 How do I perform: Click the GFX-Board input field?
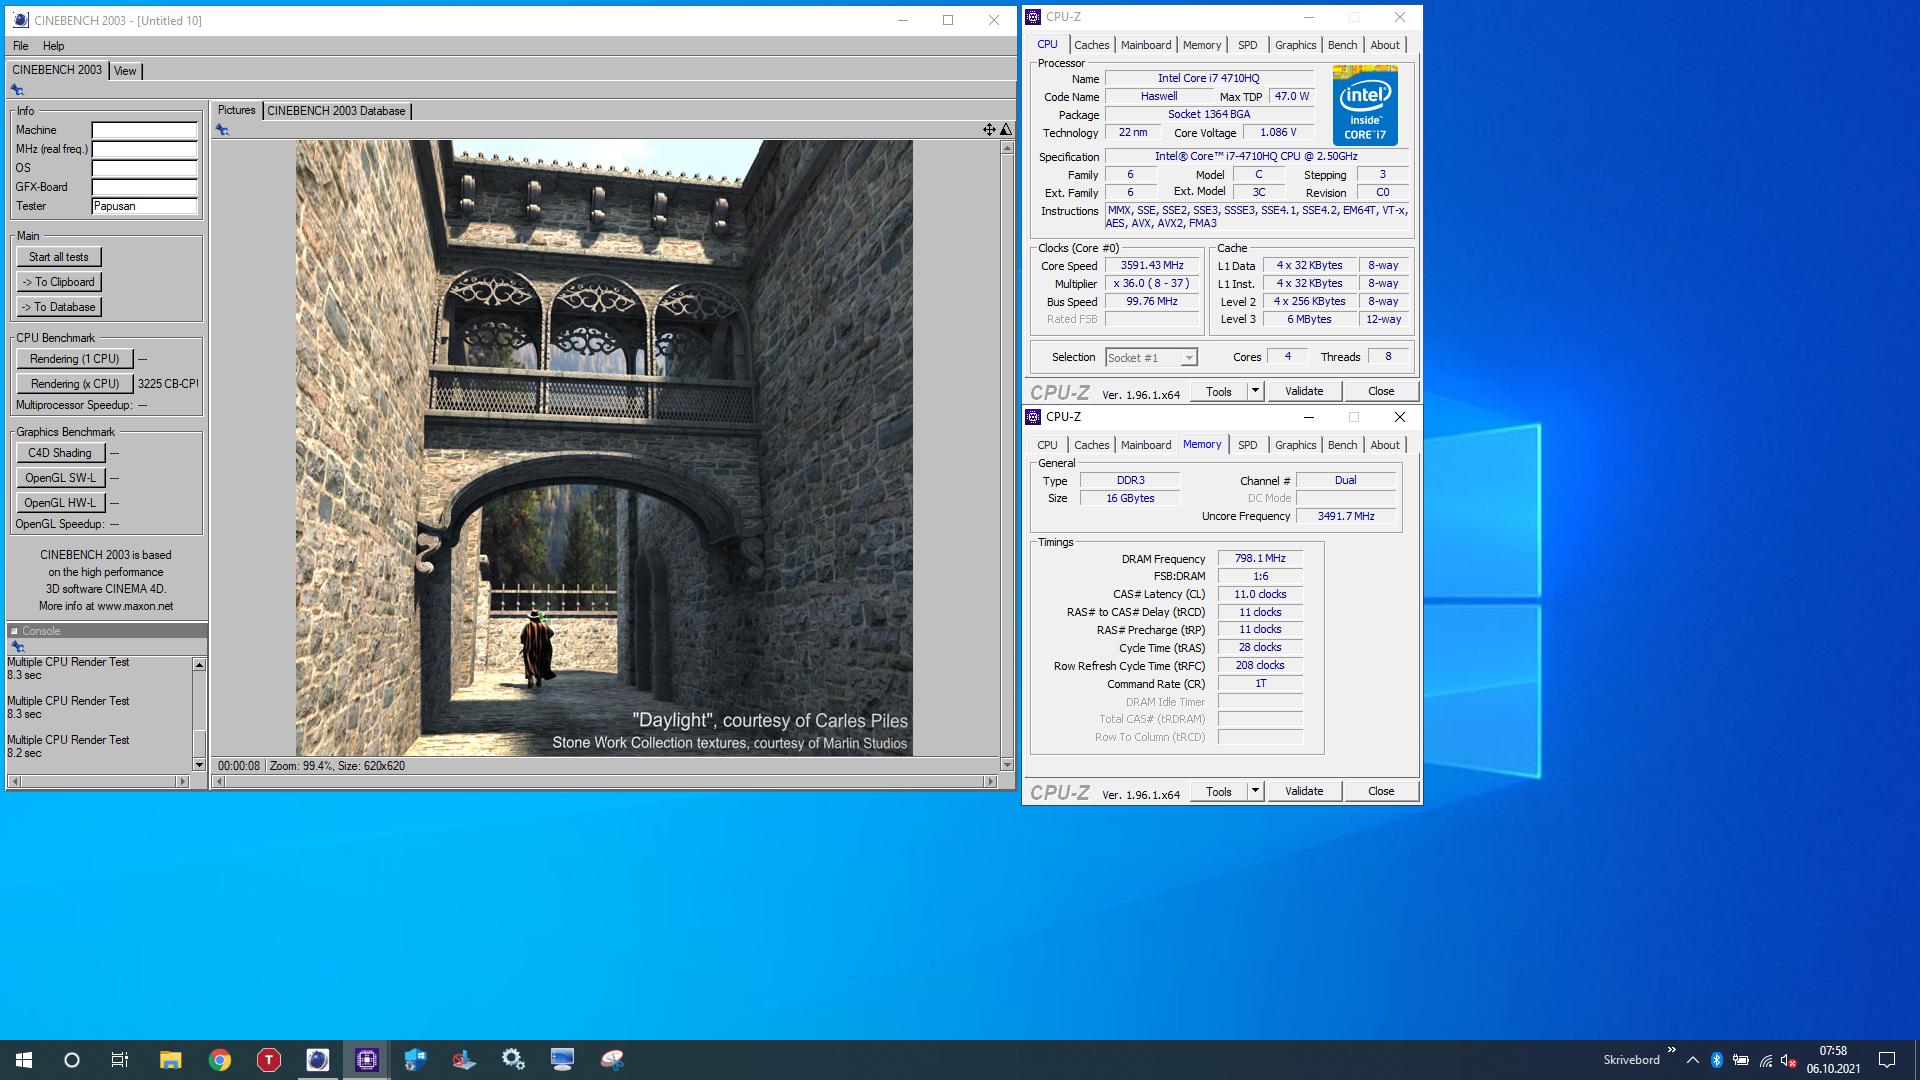(x=145, y=187)
